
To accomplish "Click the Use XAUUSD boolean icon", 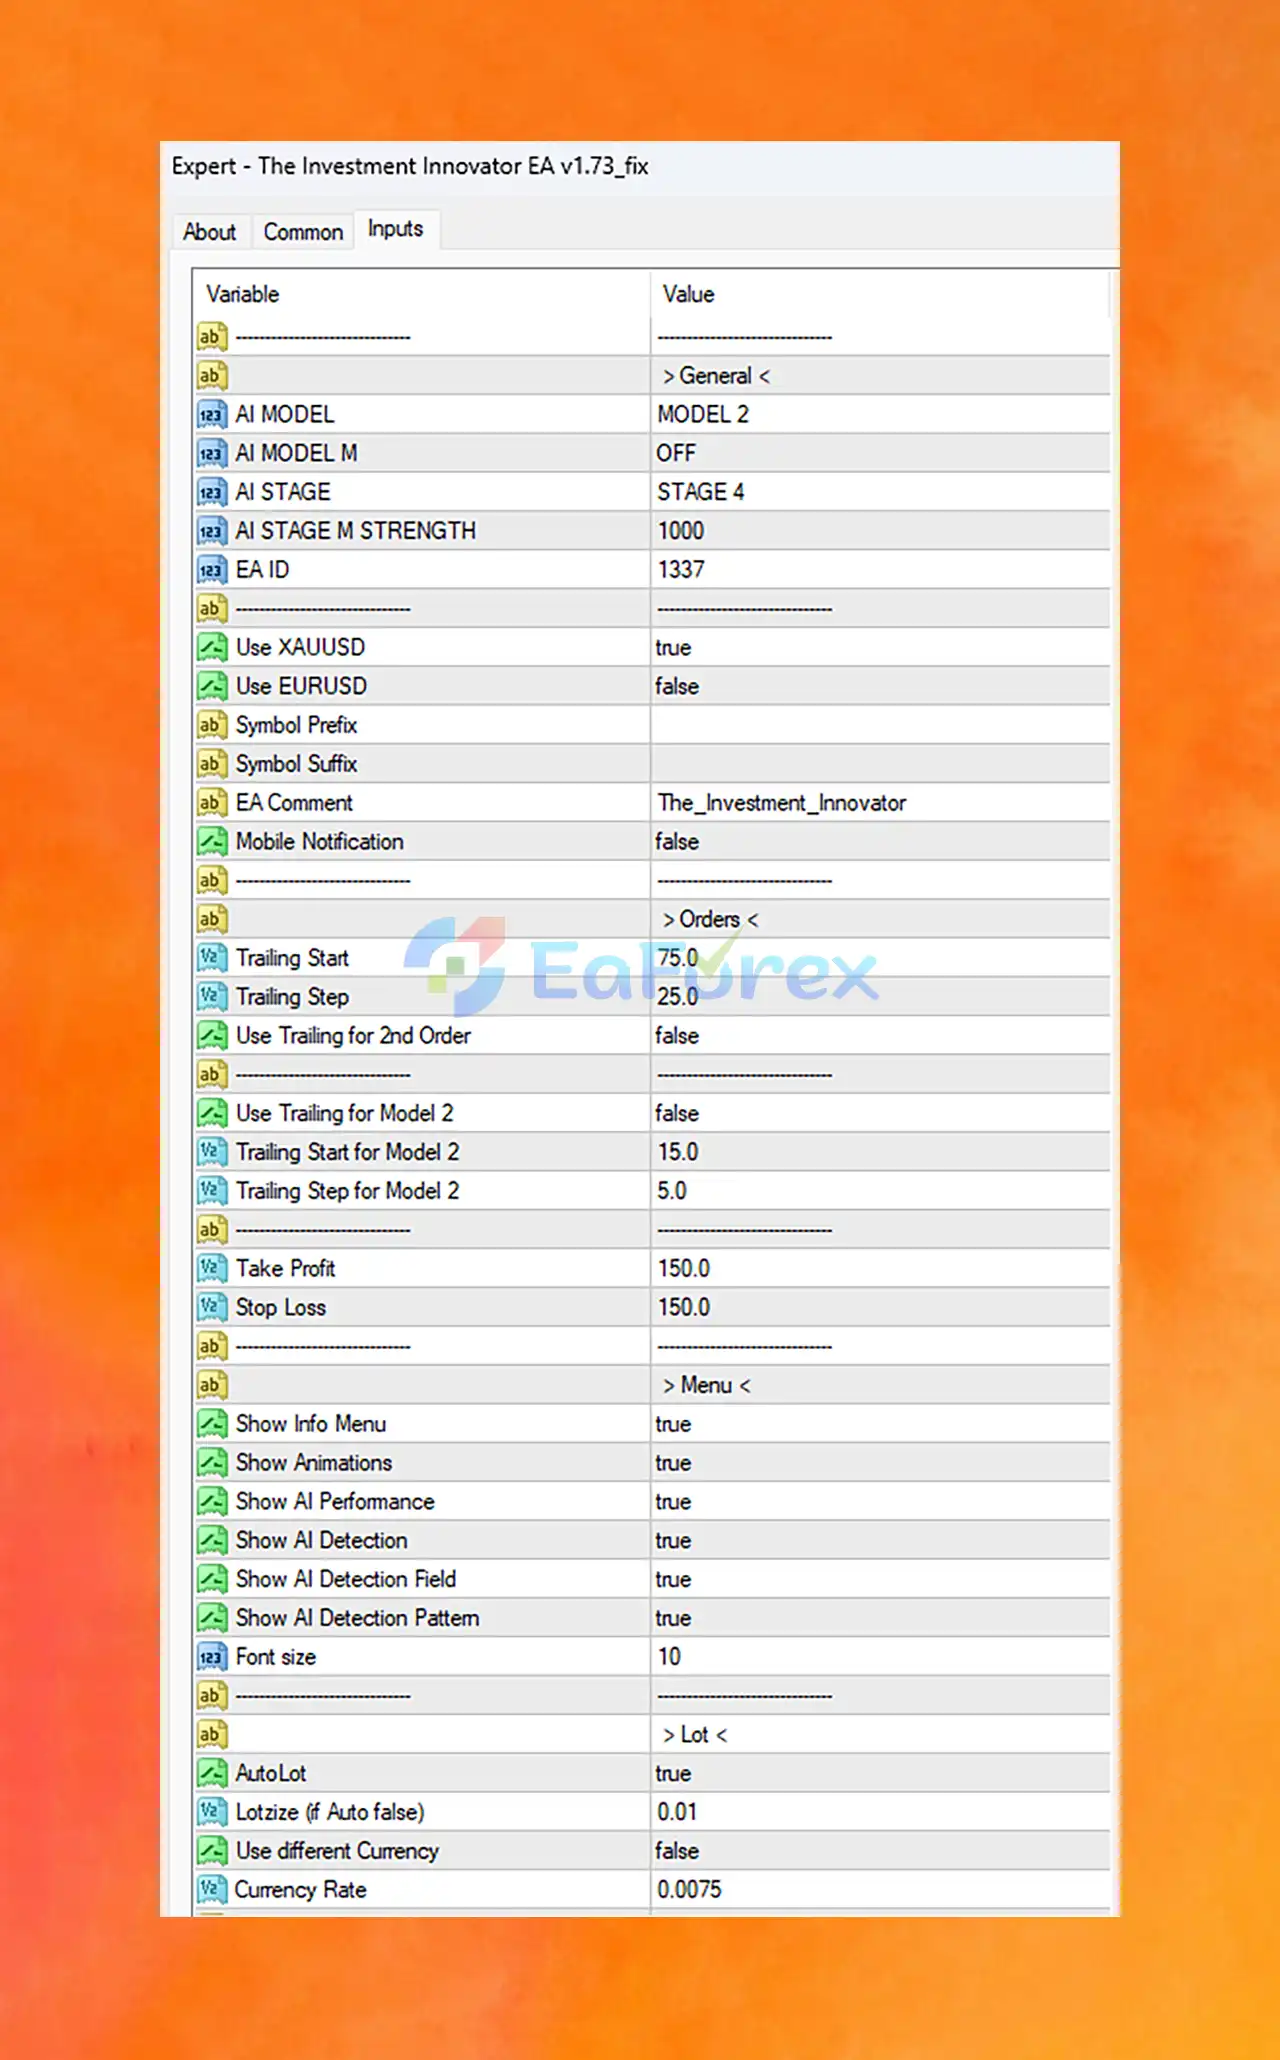I will pyautogui.click(x=212, y=647).
